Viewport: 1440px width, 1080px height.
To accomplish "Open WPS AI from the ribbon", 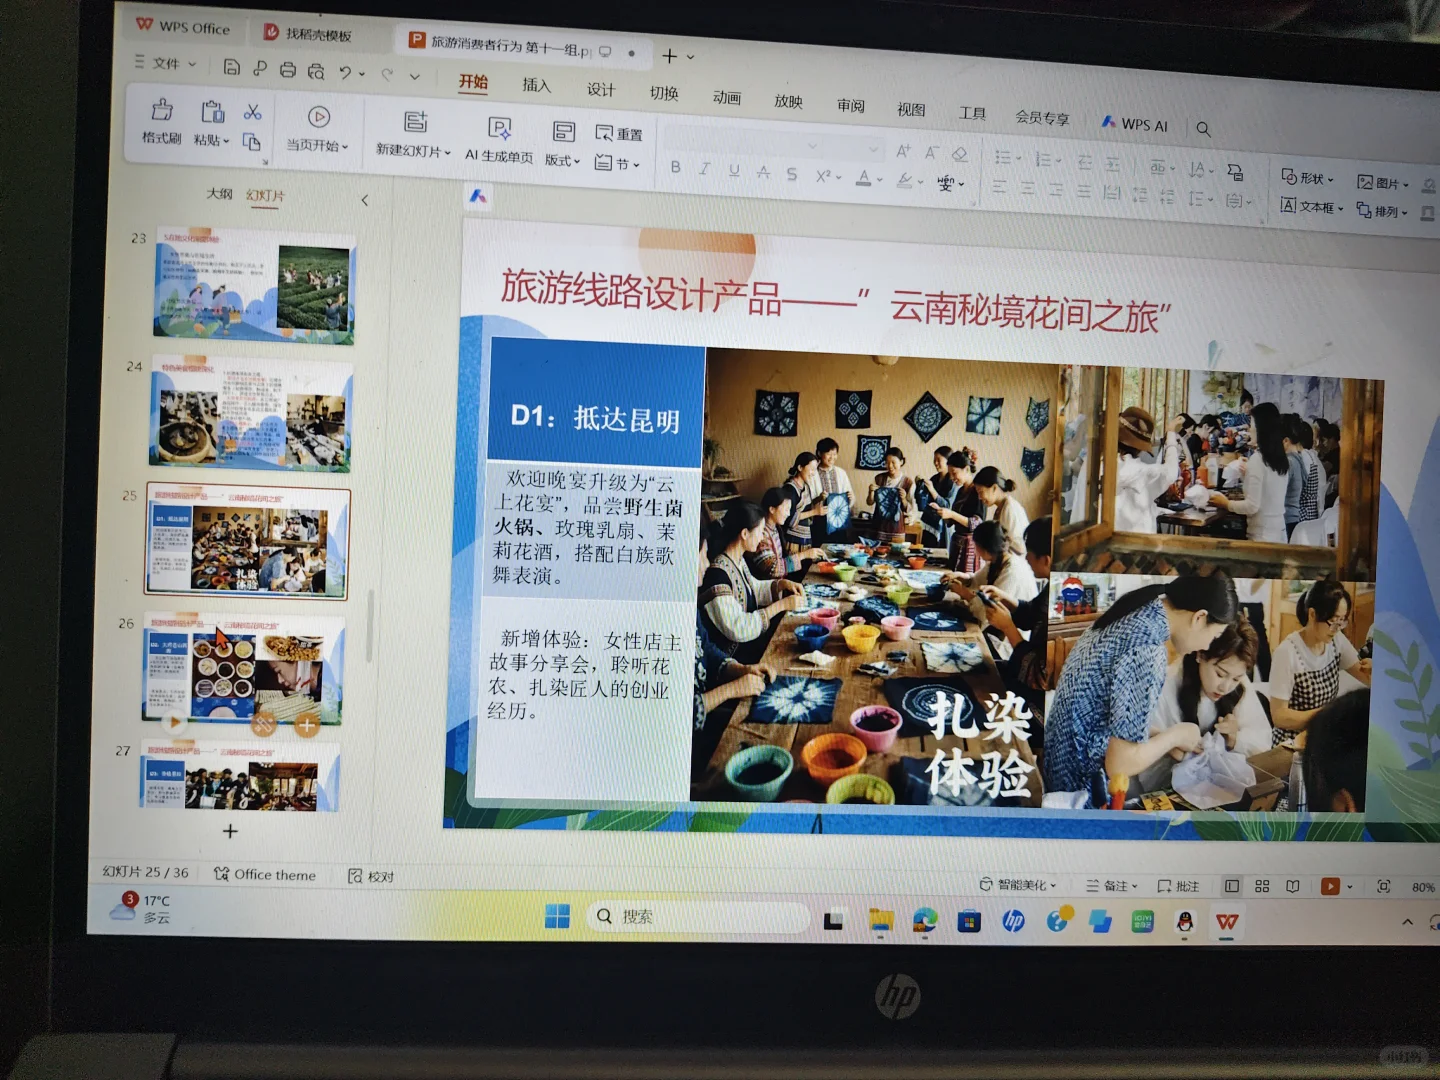I will (x=1134, y=125).
